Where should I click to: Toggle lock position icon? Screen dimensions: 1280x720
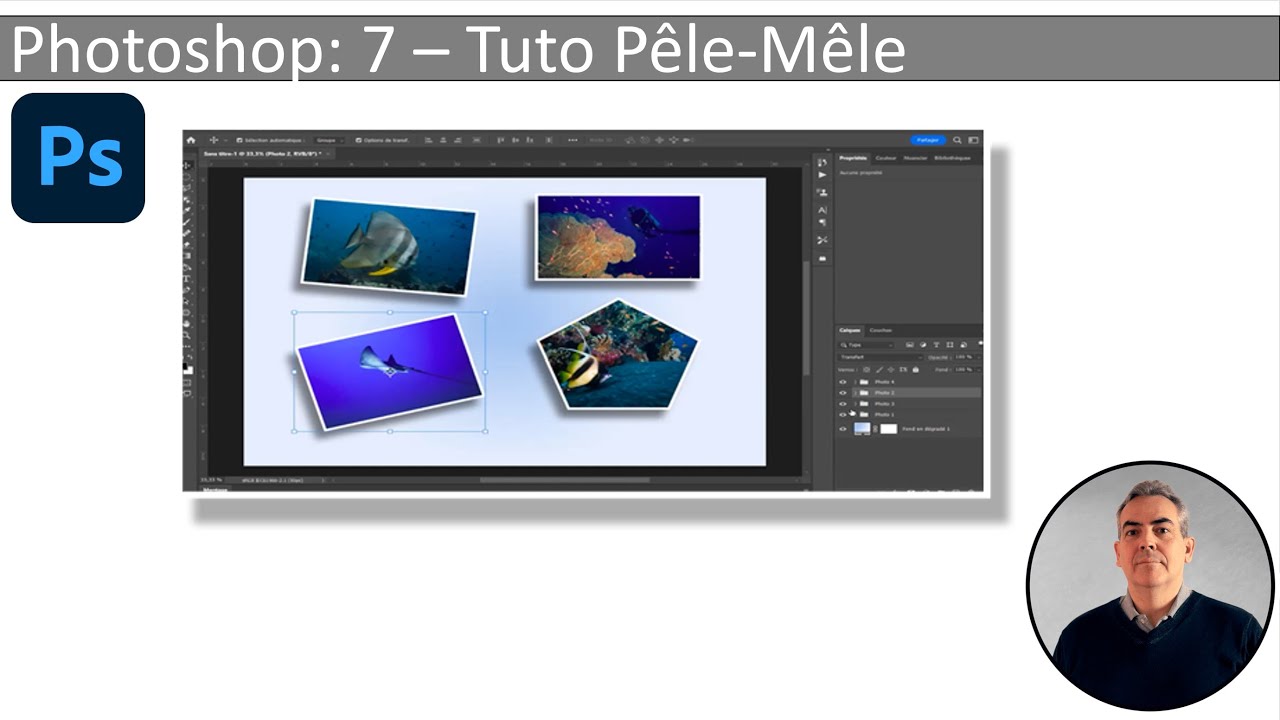[891, 370]
